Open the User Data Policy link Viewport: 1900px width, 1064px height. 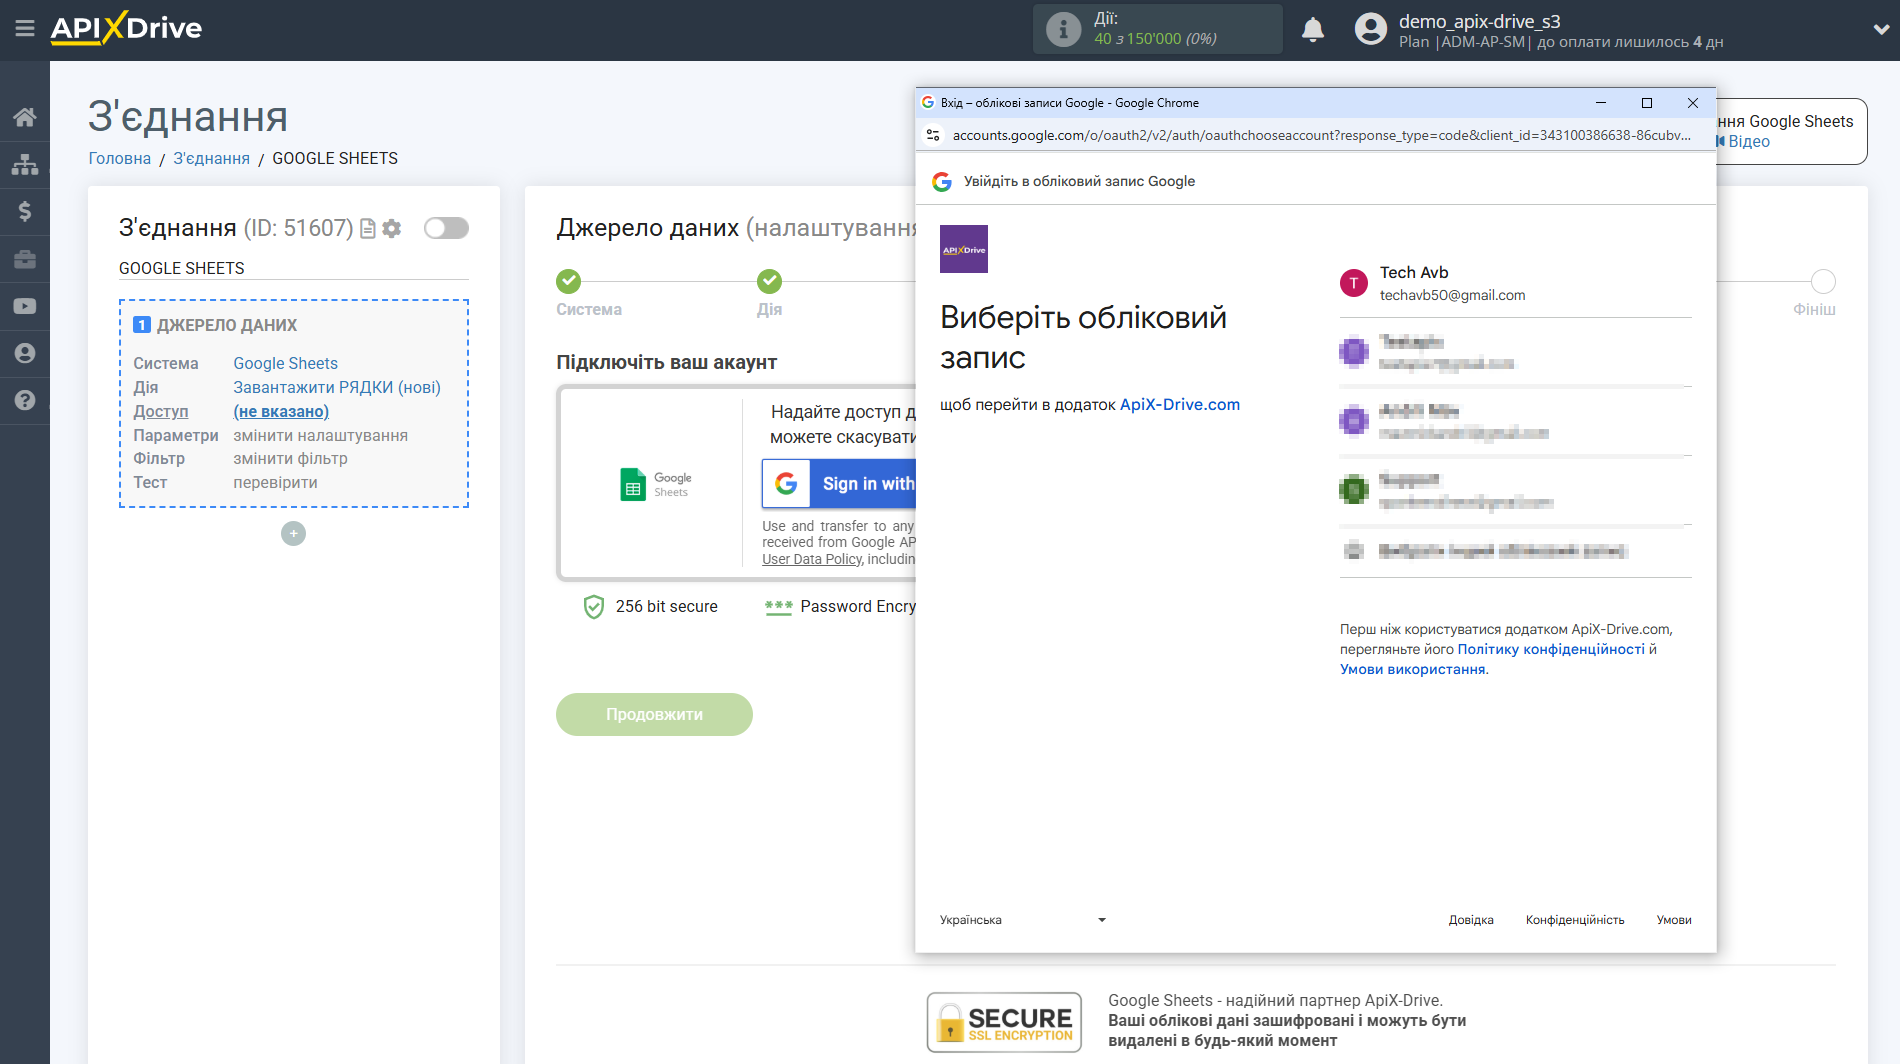tap(811, 559)
